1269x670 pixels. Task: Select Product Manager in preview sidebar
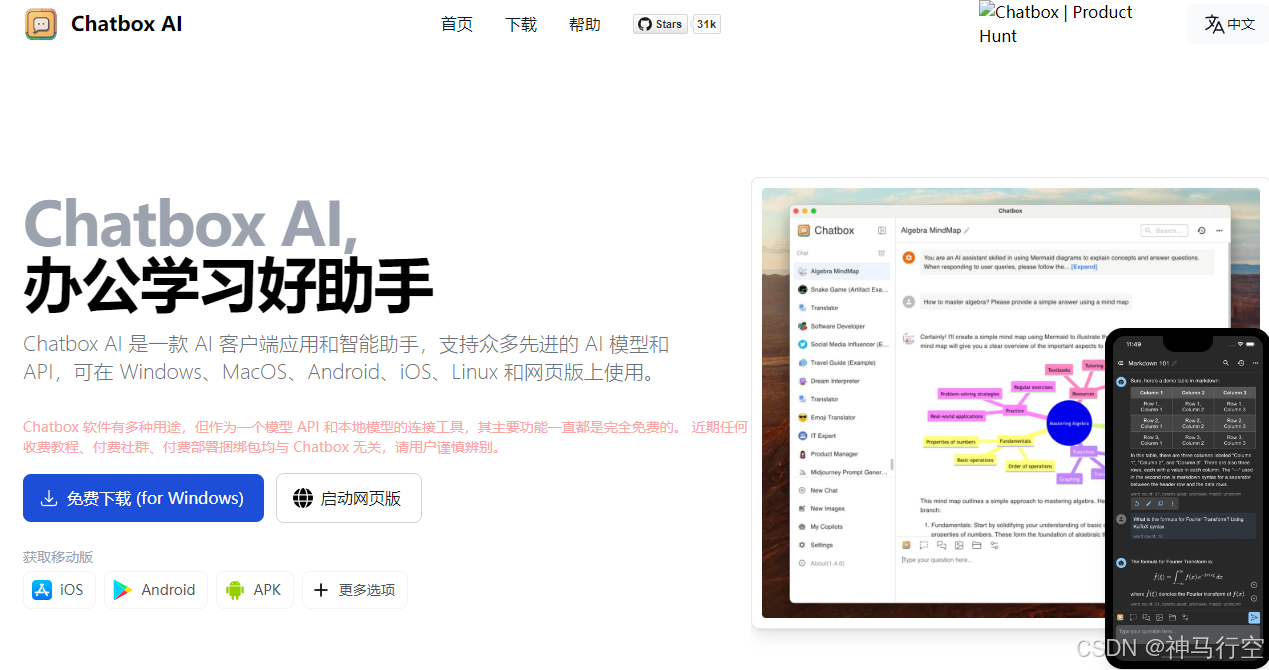pyautogui.click(x=842, y=454)
